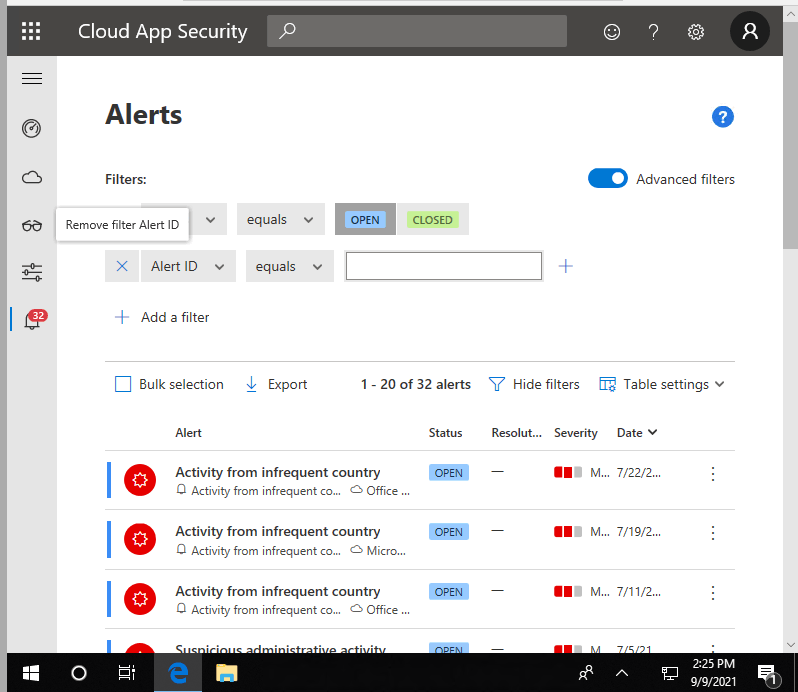Turn off the Advanced filters toggle
The image size is (798, 692).
click(608, 179)
